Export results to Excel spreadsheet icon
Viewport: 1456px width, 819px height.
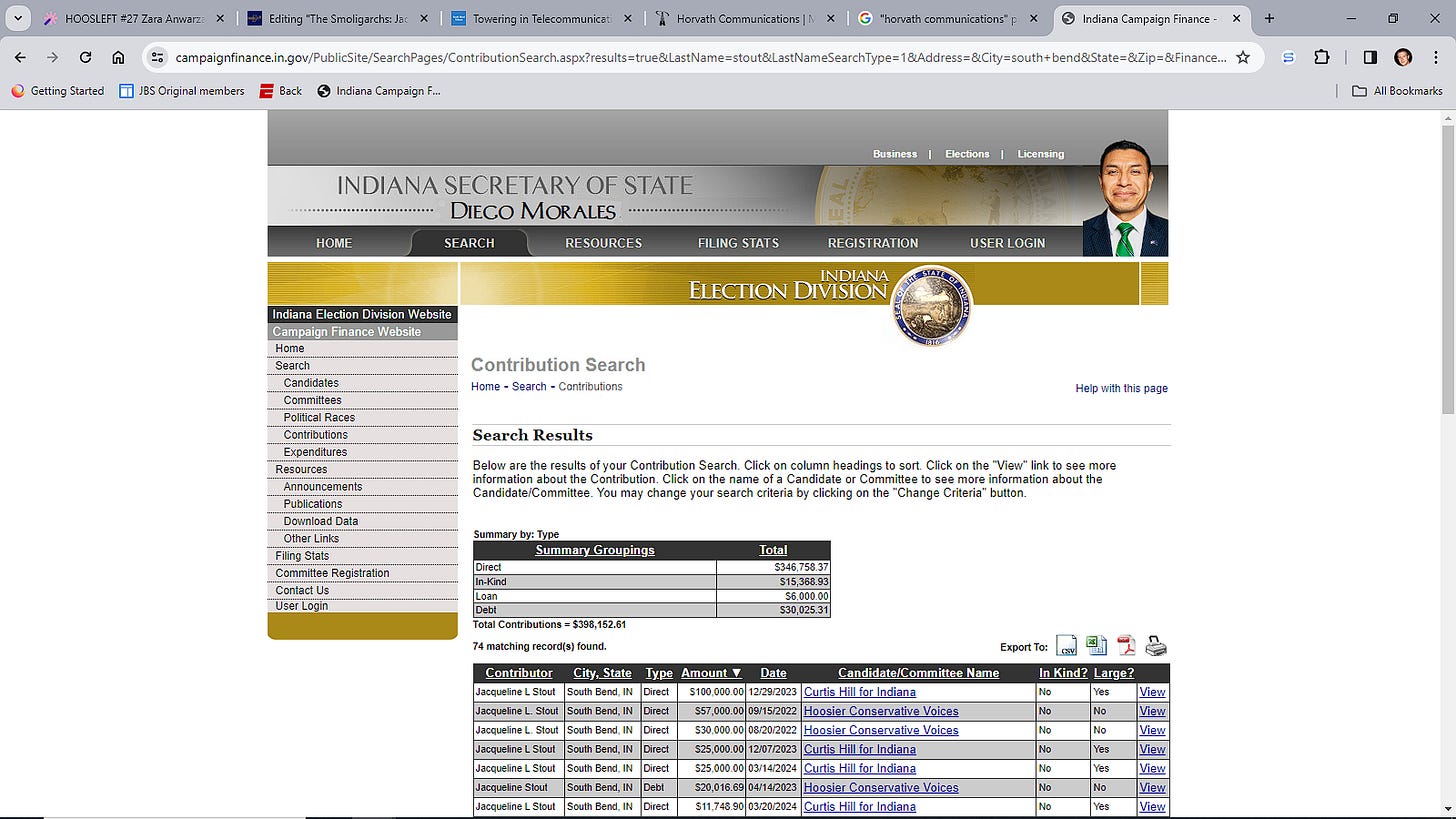click(1097, 646)
